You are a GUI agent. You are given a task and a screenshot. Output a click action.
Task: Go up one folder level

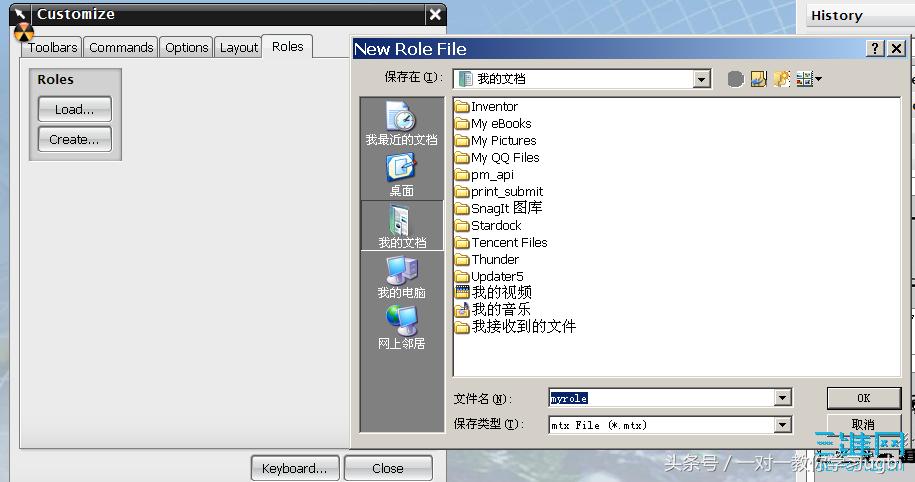(759, 79)
